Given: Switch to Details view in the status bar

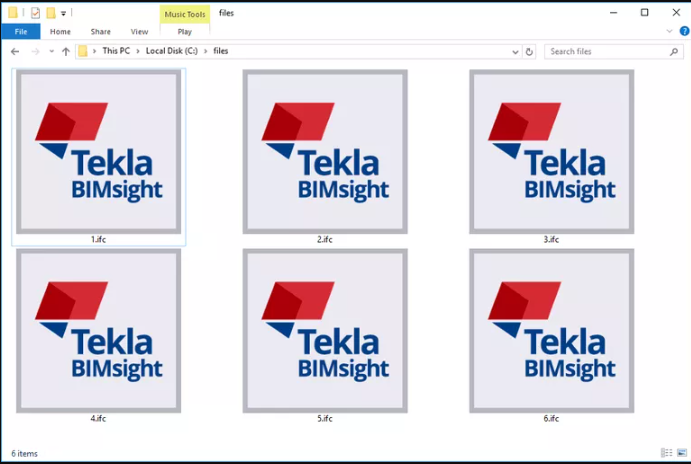Looking at the screenshot, I should [667, 453].
